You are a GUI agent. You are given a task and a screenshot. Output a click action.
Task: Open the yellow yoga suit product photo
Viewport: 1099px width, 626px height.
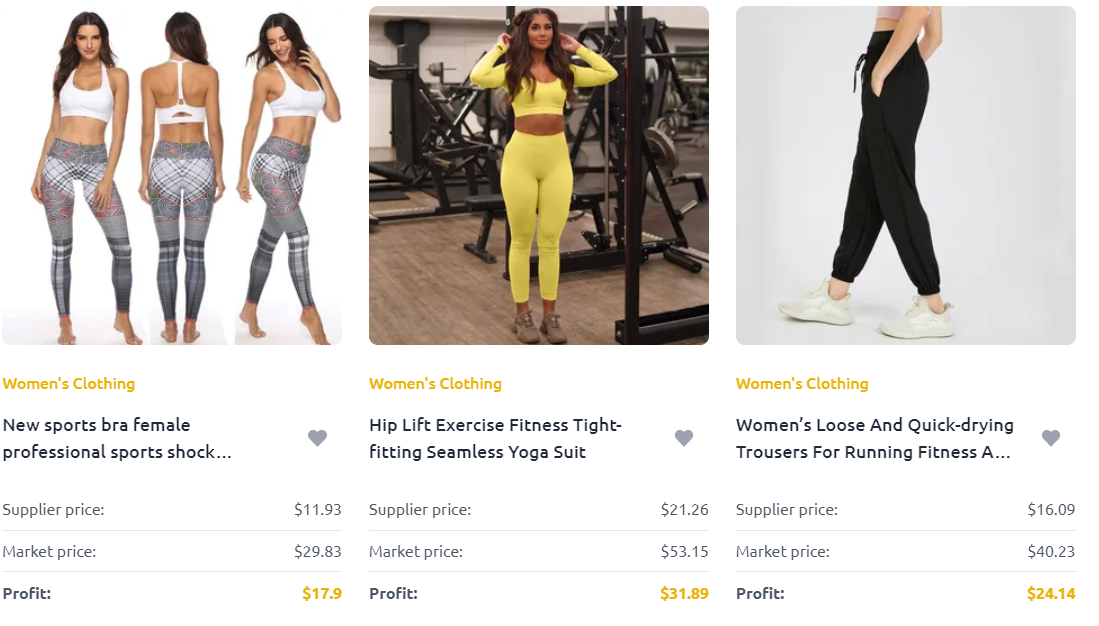click(539, 175)
